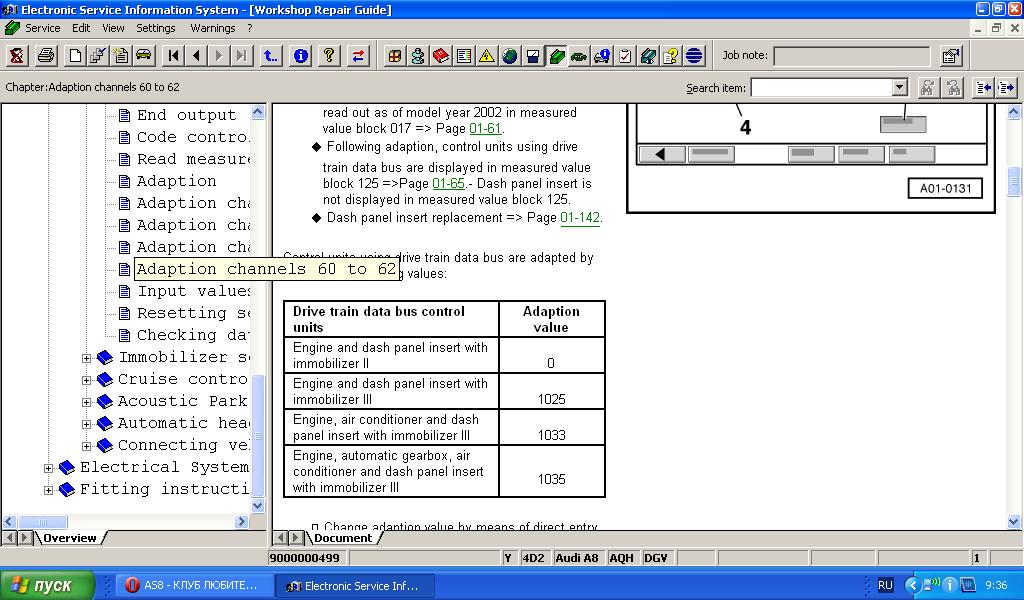Go to previous page with left arrow

[197, 56]
